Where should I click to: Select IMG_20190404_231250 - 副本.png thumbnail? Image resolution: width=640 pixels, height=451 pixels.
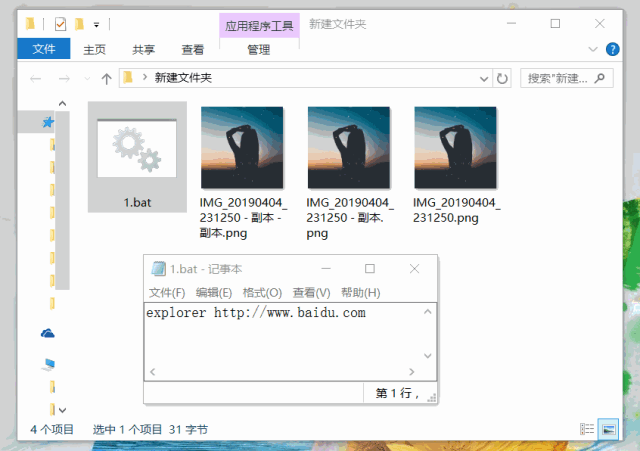(x=349, y=148)
